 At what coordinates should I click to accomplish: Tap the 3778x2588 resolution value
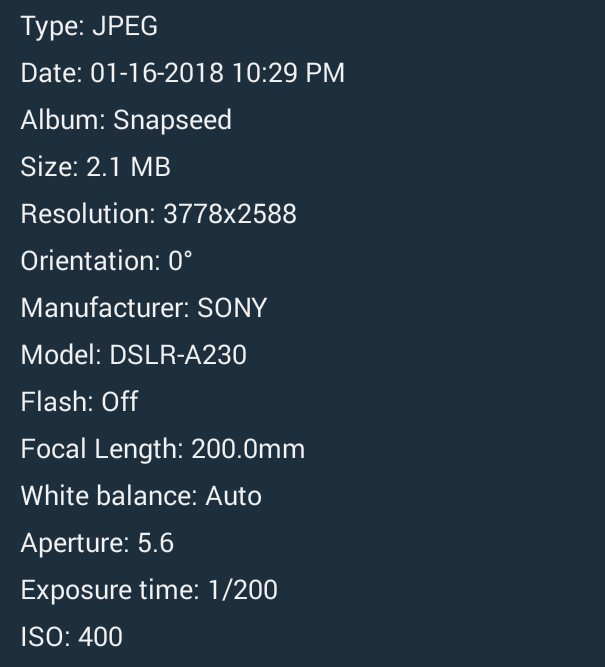point(230,214)
